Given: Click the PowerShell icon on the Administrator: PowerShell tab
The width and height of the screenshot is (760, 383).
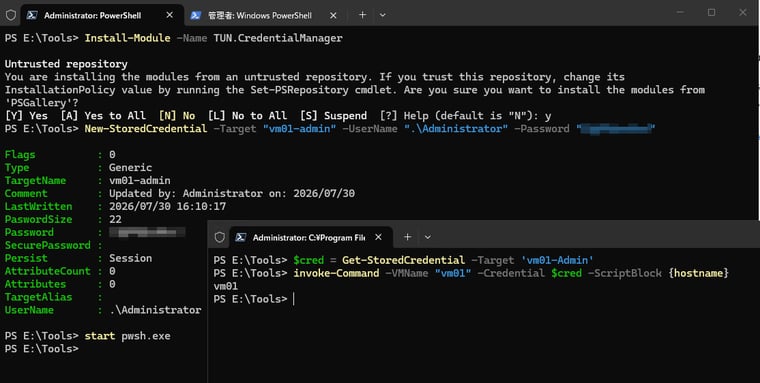Looking at the screenshot, I should pos(32,15).
